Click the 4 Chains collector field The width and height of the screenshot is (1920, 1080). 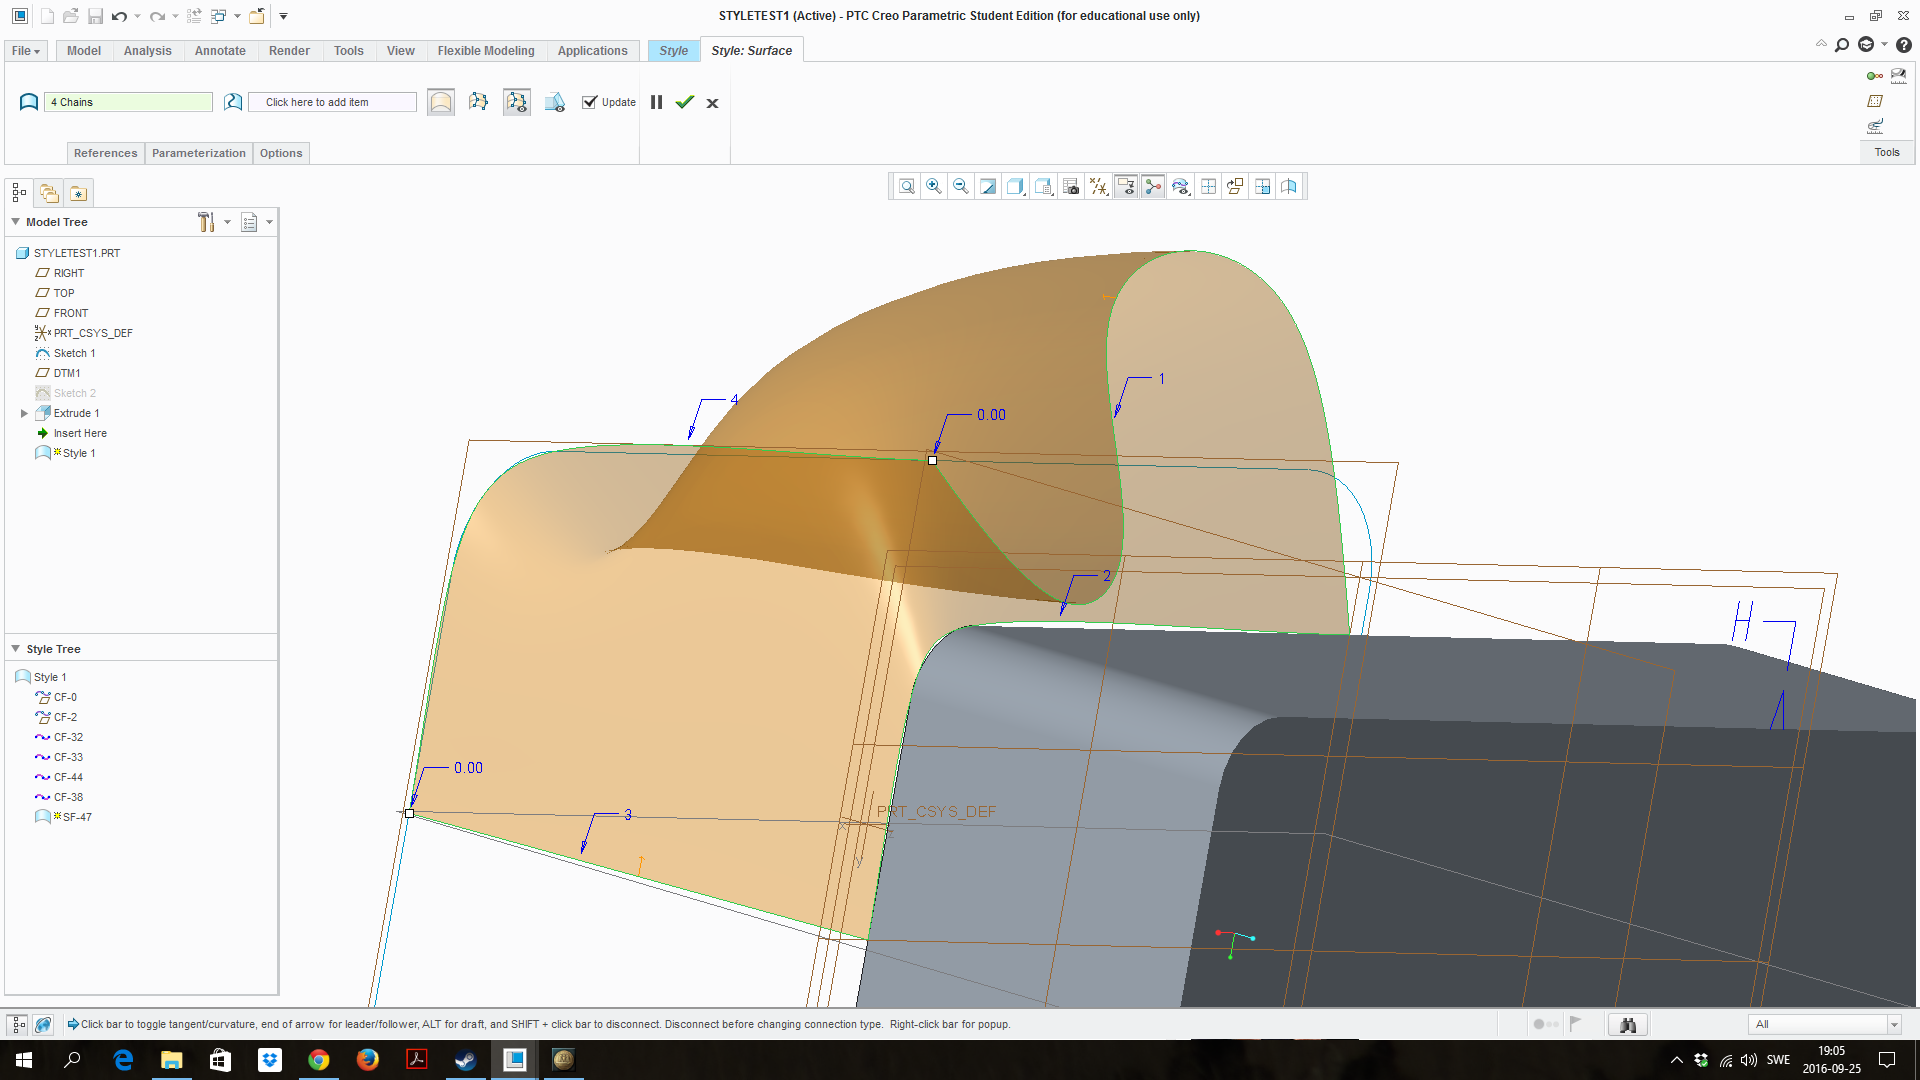point(128,102)
